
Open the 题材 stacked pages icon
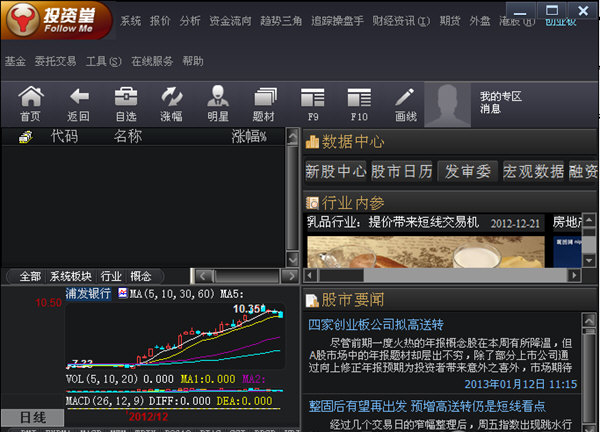265,96
